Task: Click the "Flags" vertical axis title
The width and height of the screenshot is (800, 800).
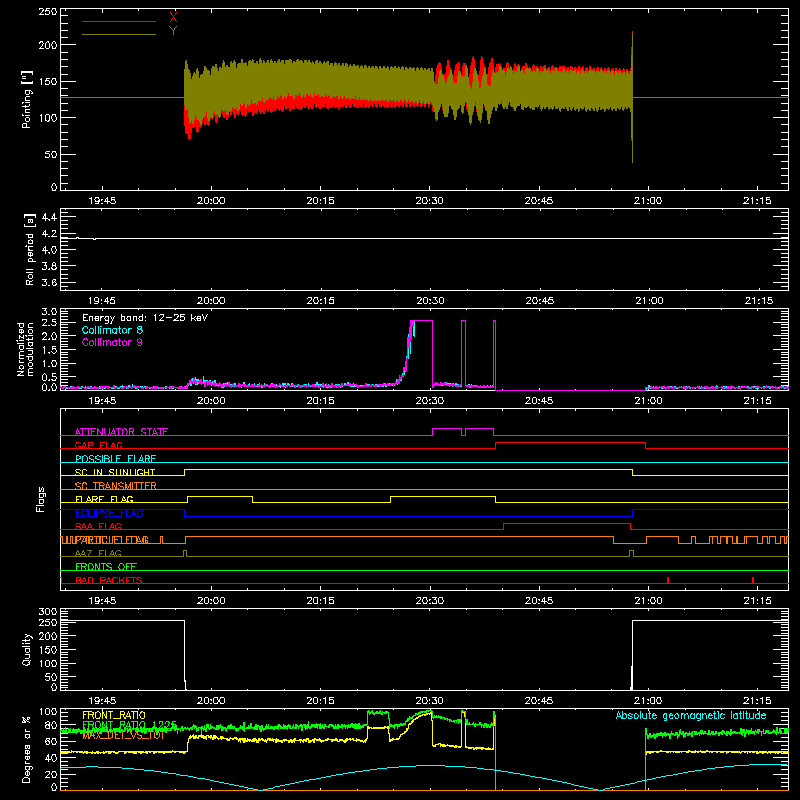Action: click(x=41, y=499)
